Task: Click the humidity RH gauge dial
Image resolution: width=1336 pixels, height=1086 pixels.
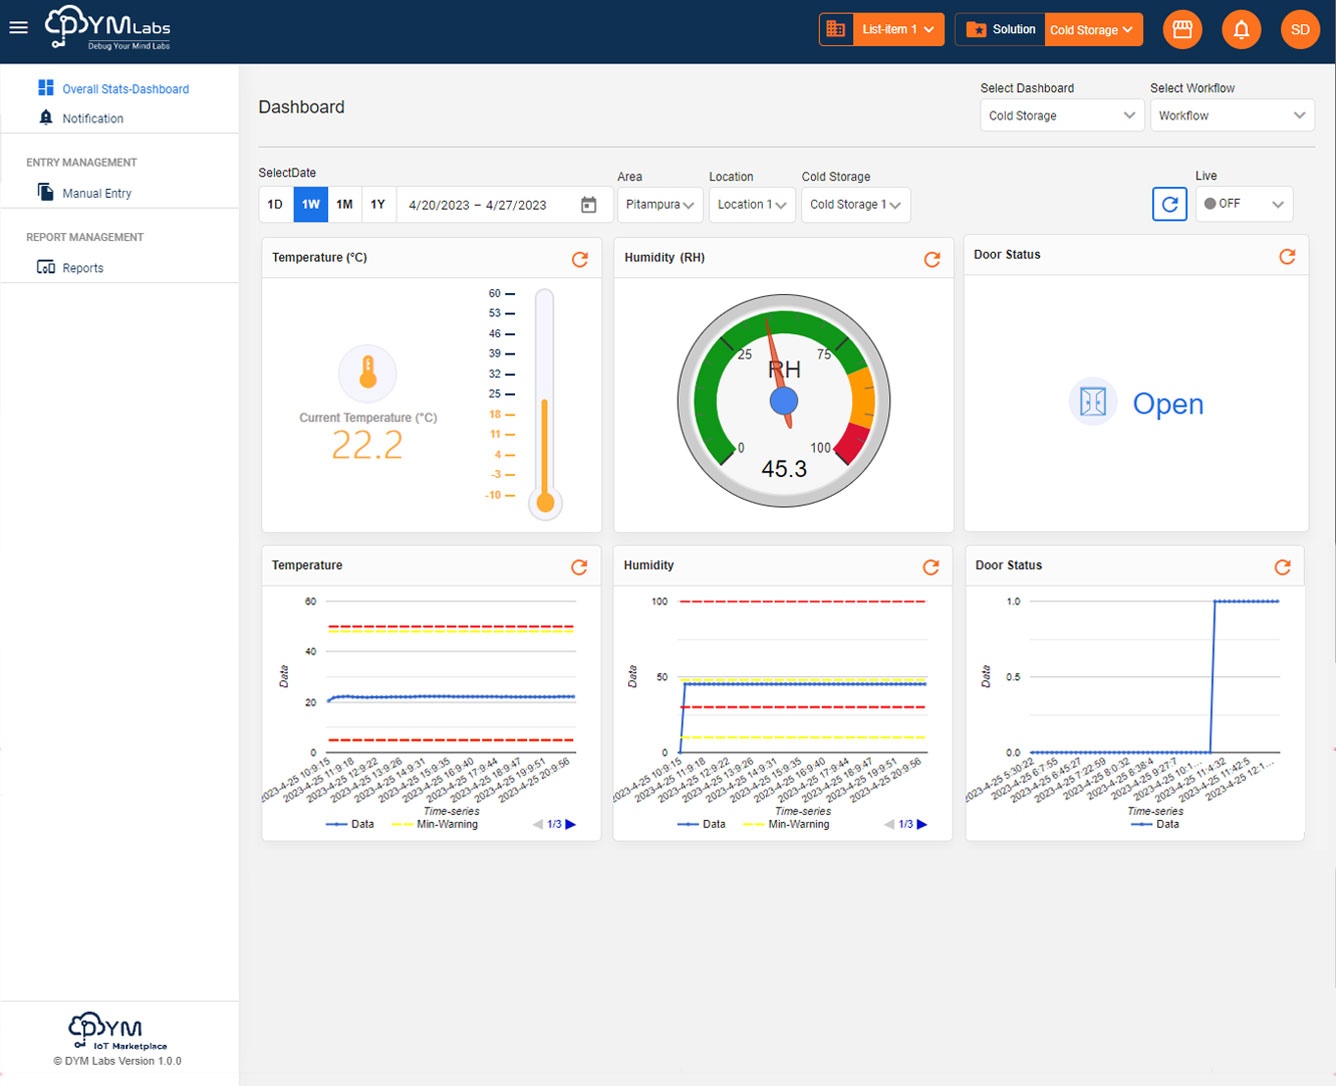Action: (x=784, y=401)
